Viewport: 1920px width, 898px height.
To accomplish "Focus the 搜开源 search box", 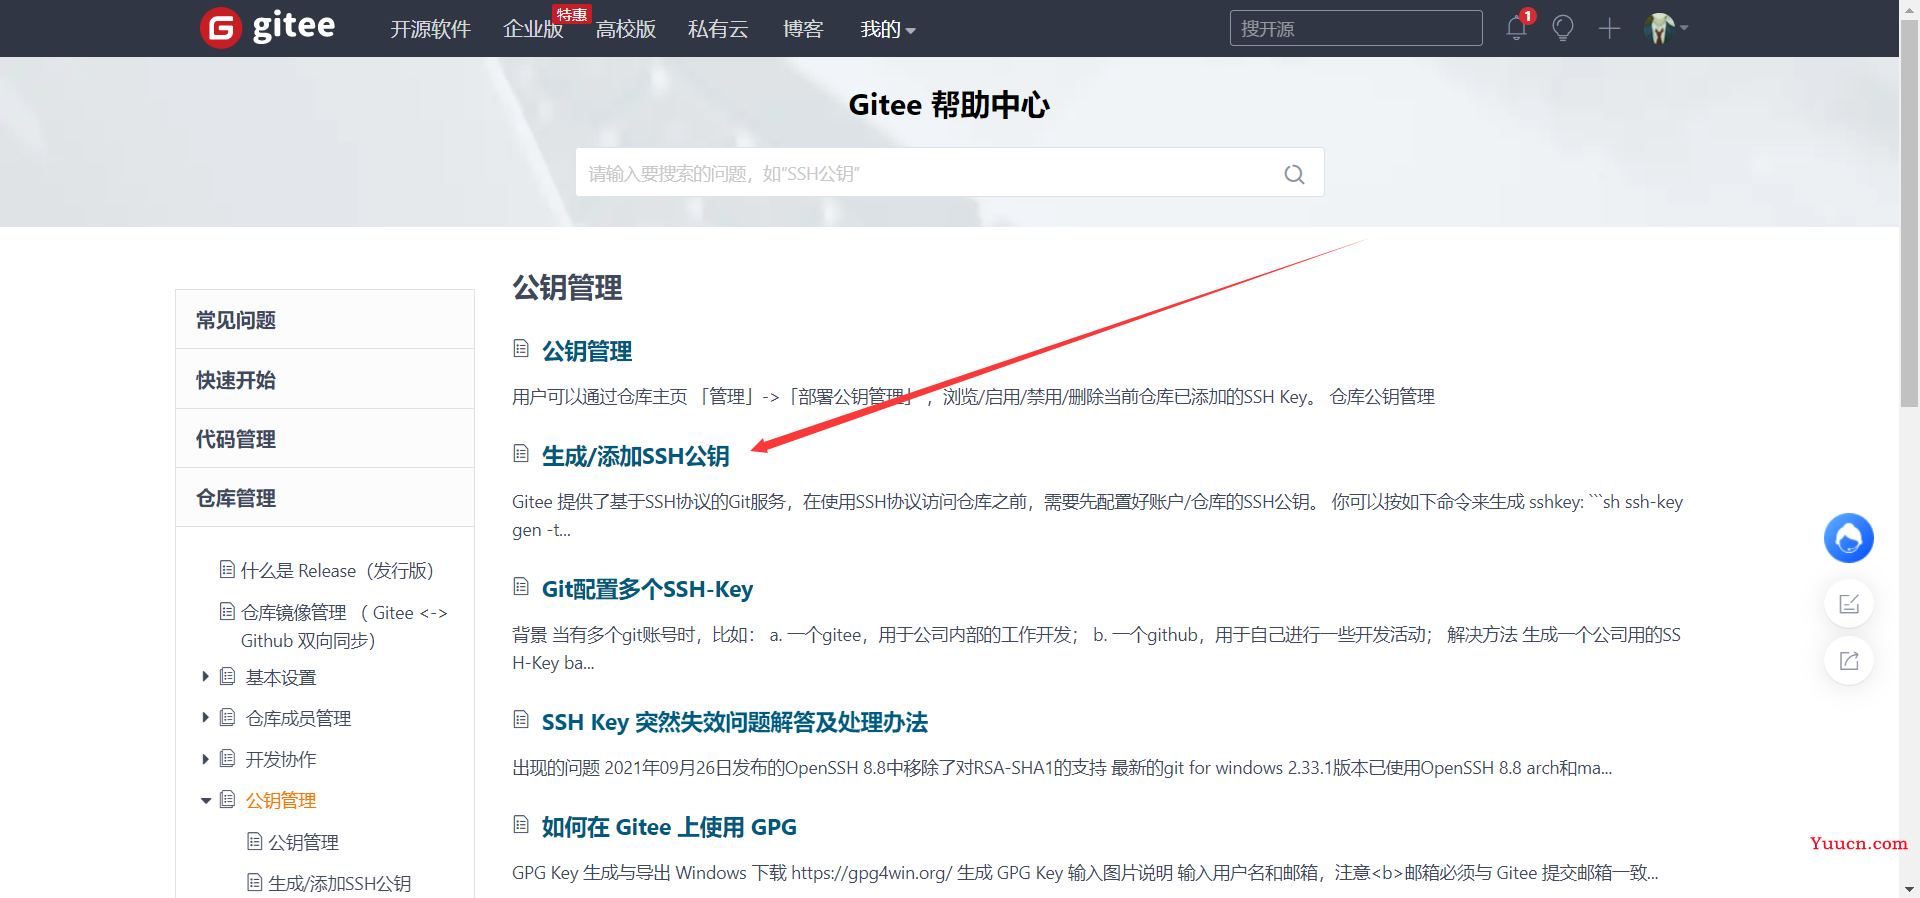I will coord(1356,28).
